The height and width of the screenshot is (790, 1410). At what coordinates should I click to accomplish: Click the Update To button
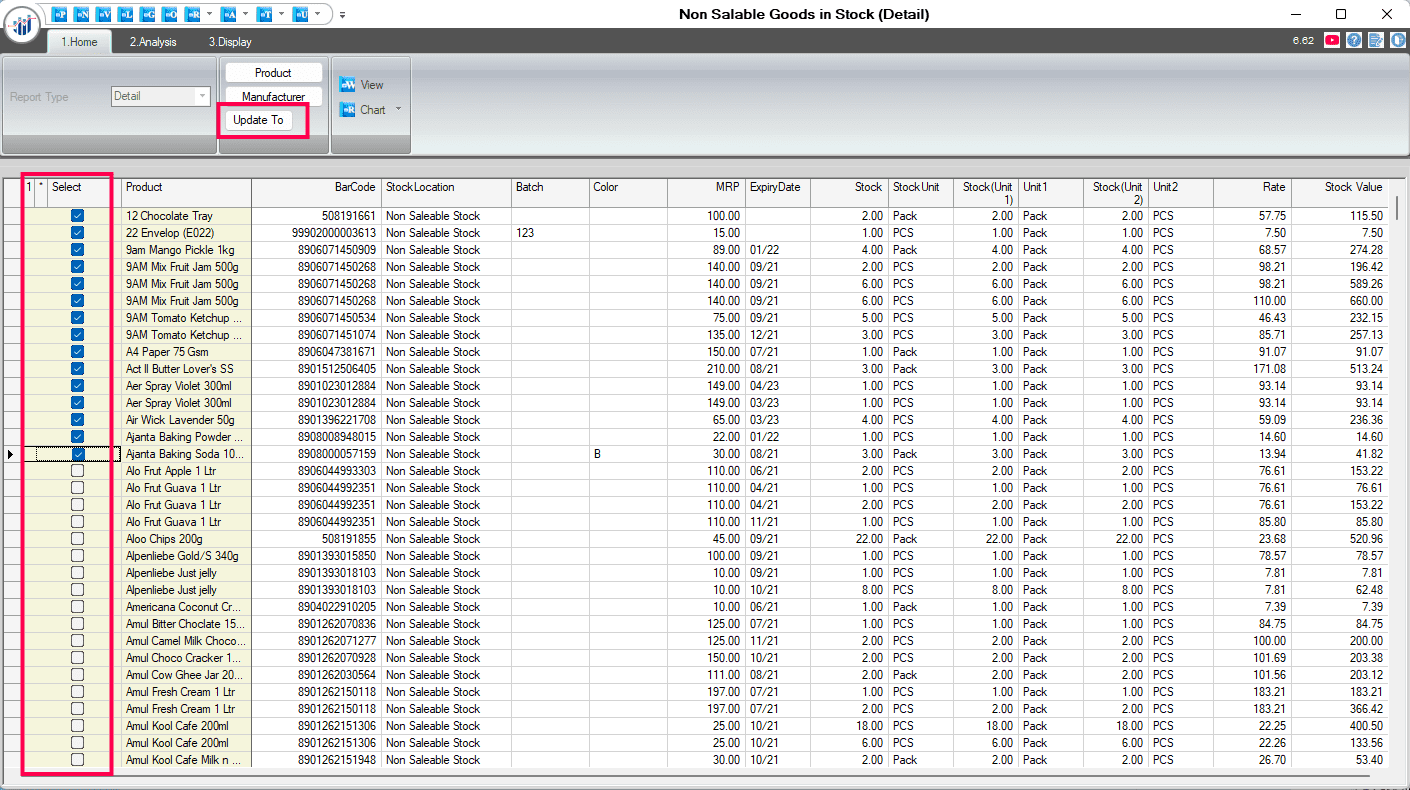(258, 120)
